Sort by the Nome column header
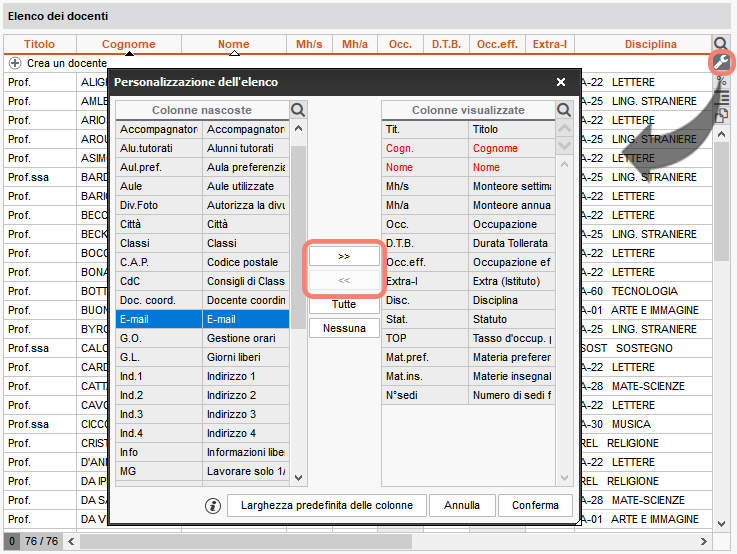 coord(234,44)
